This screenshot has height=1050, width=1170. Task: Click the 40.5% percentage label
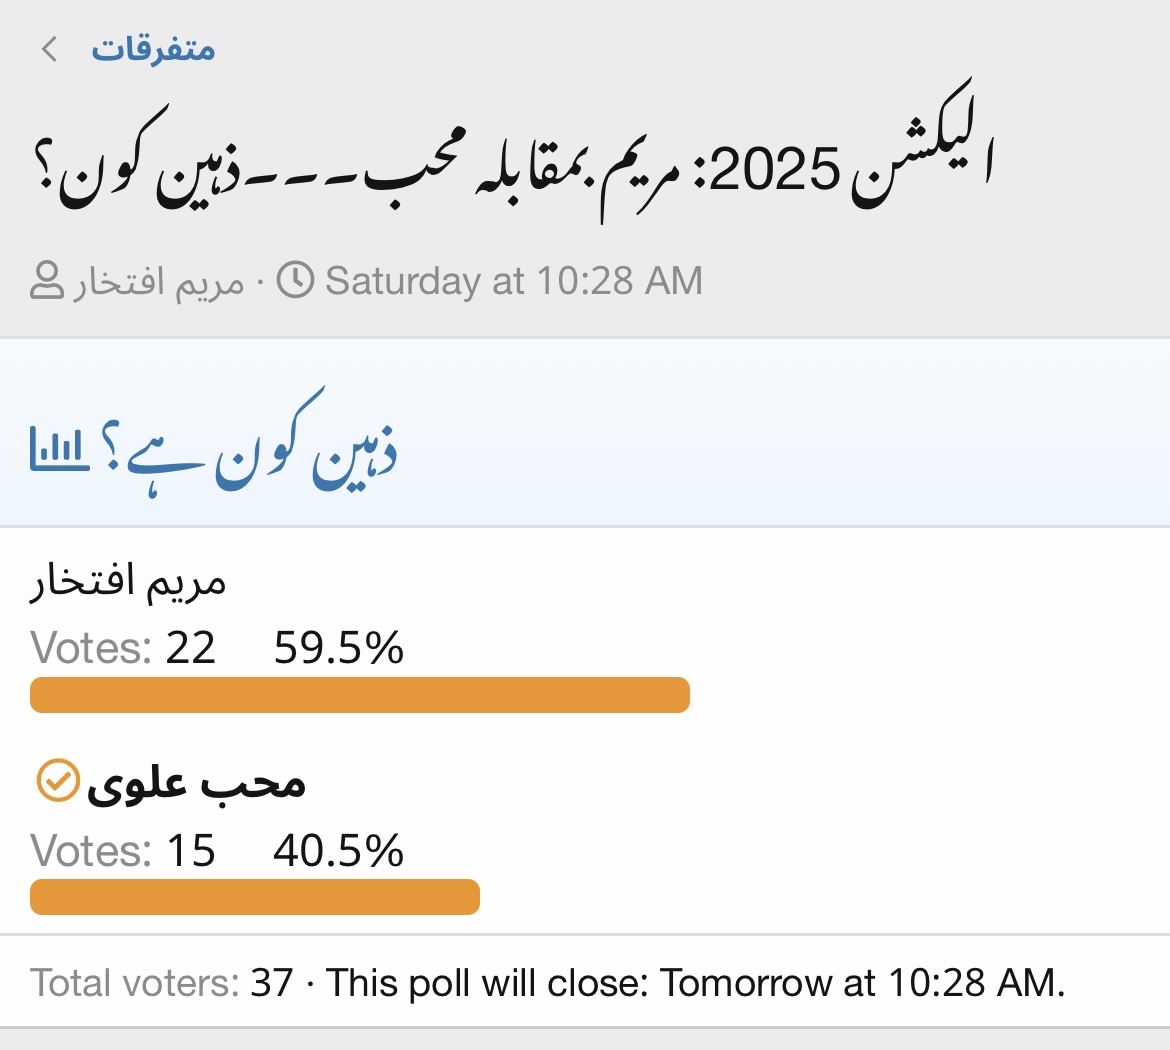(339, 851)
